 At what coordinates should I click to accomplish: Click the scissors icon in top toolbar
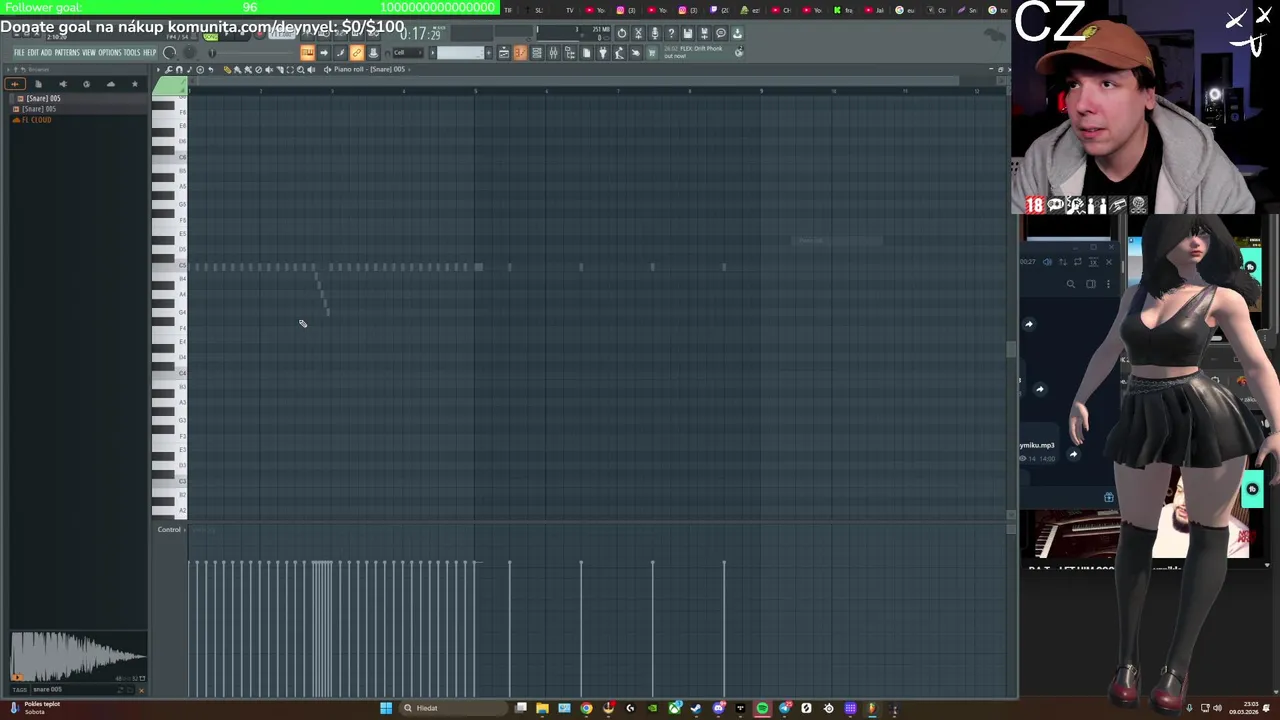pyautogui.click(x=638, y=33)
